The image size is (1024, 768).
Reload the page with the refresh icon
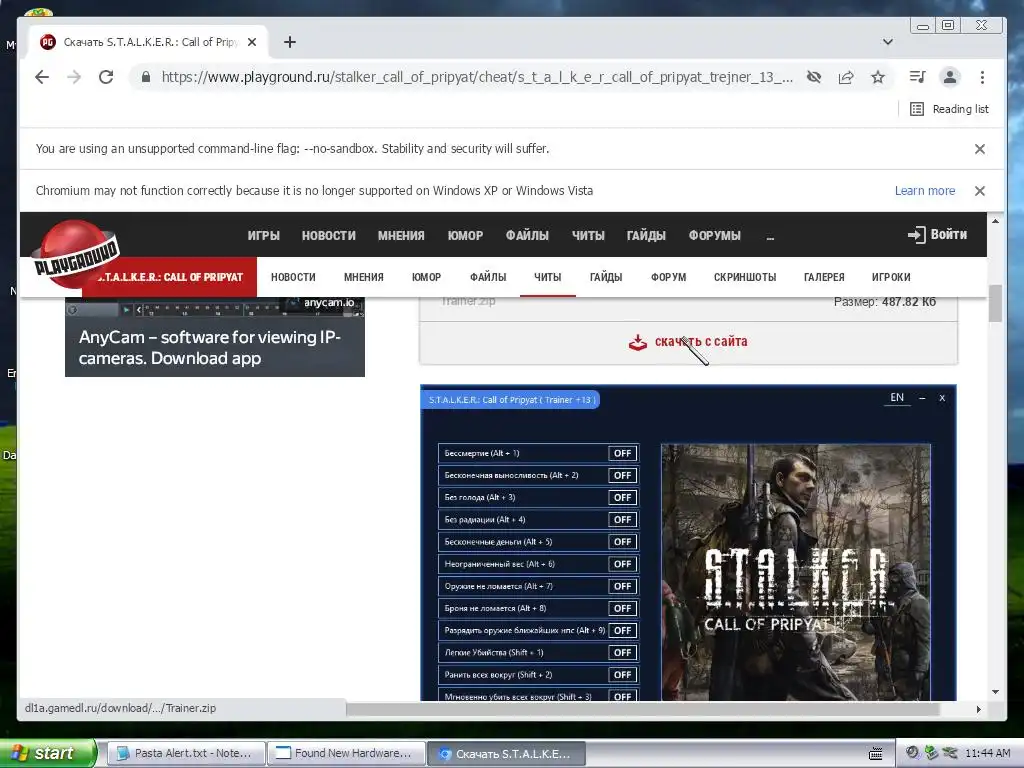point(106,77)
